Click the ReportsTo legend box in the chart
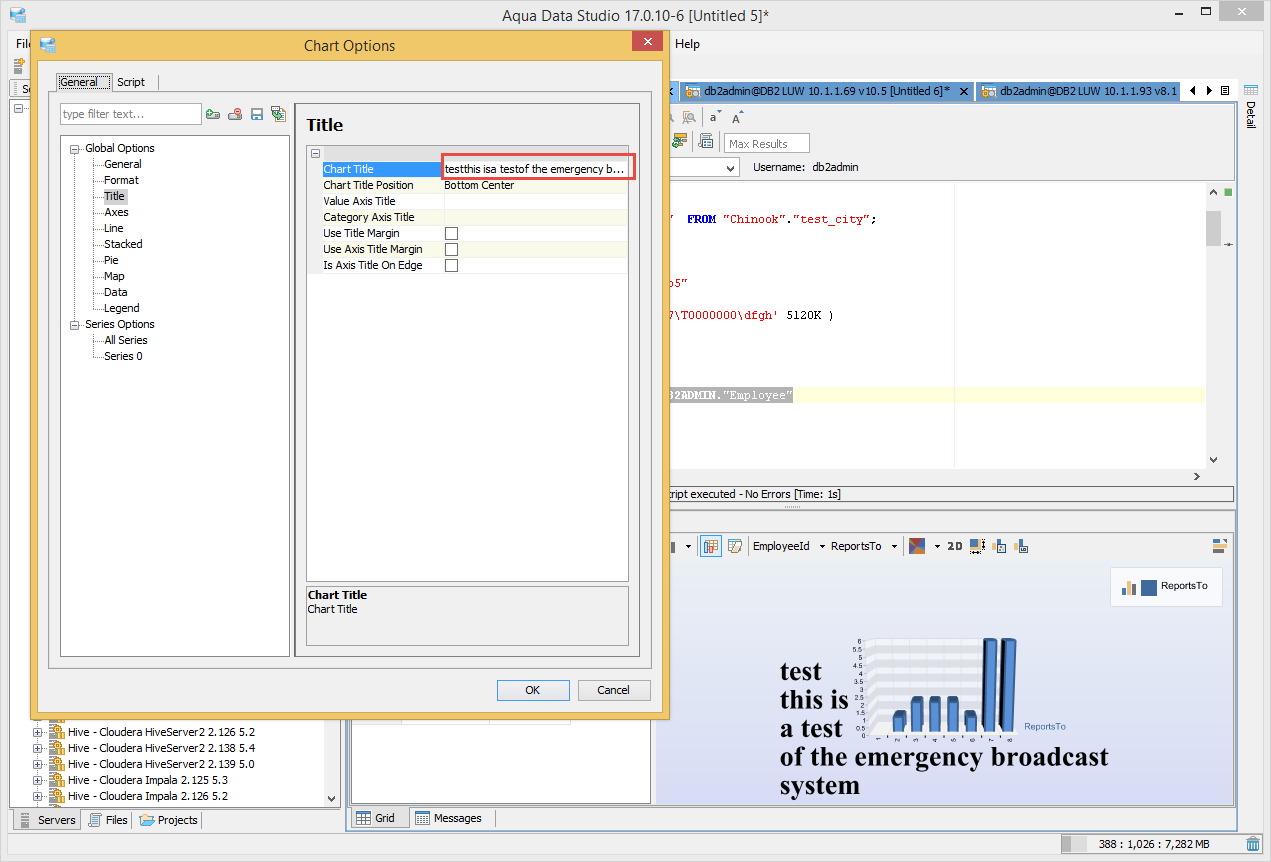This screenshot has height=862, width=1271. (x=1166, y=586)
